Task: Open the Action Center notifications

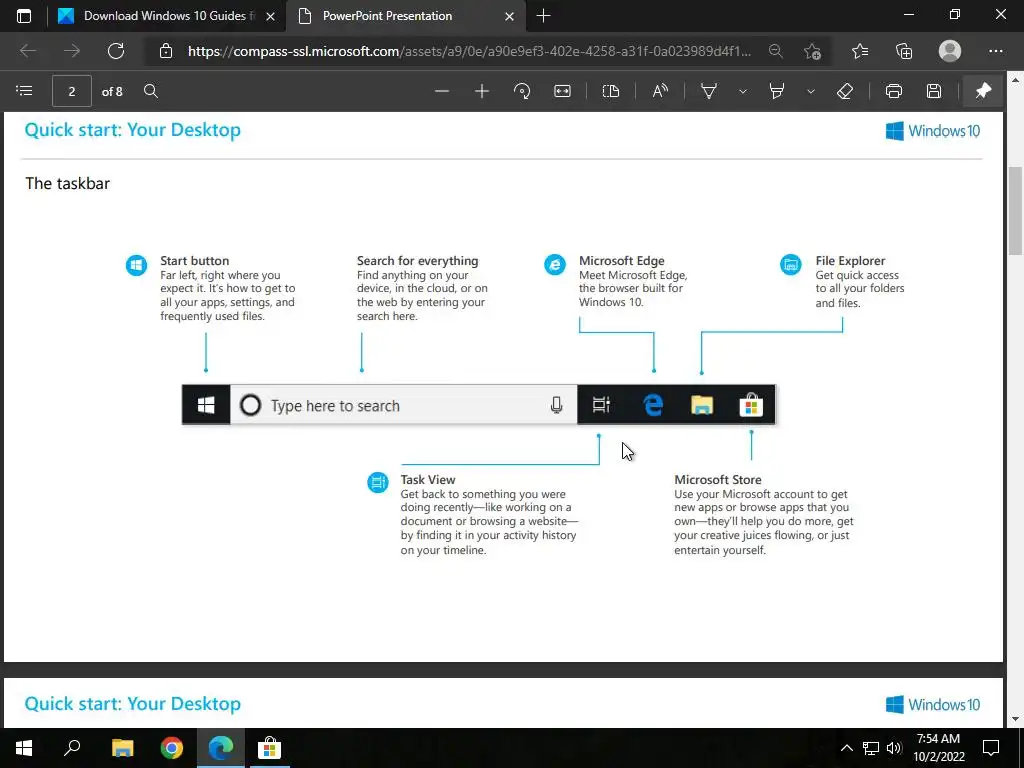Action: tap(991, 748)
